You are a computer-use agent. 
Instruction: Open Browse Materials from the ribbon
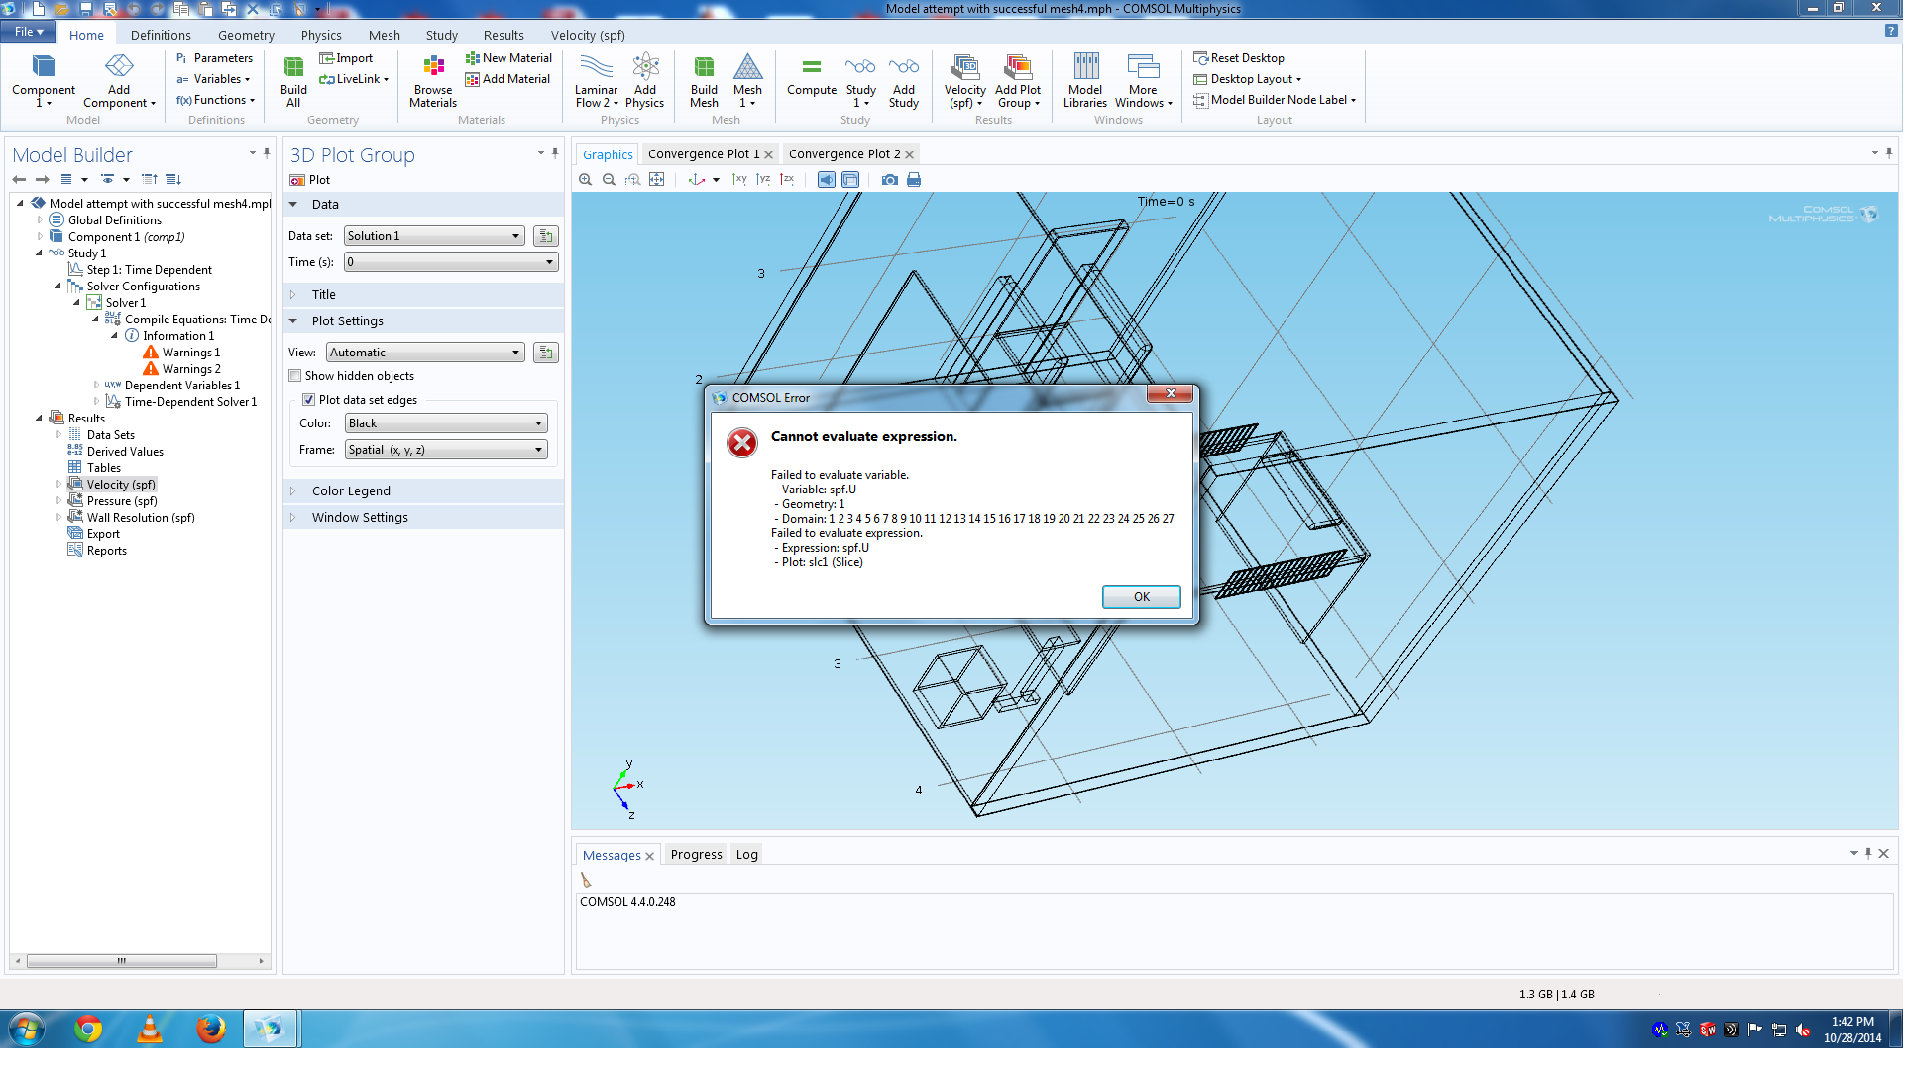(433, 80)
